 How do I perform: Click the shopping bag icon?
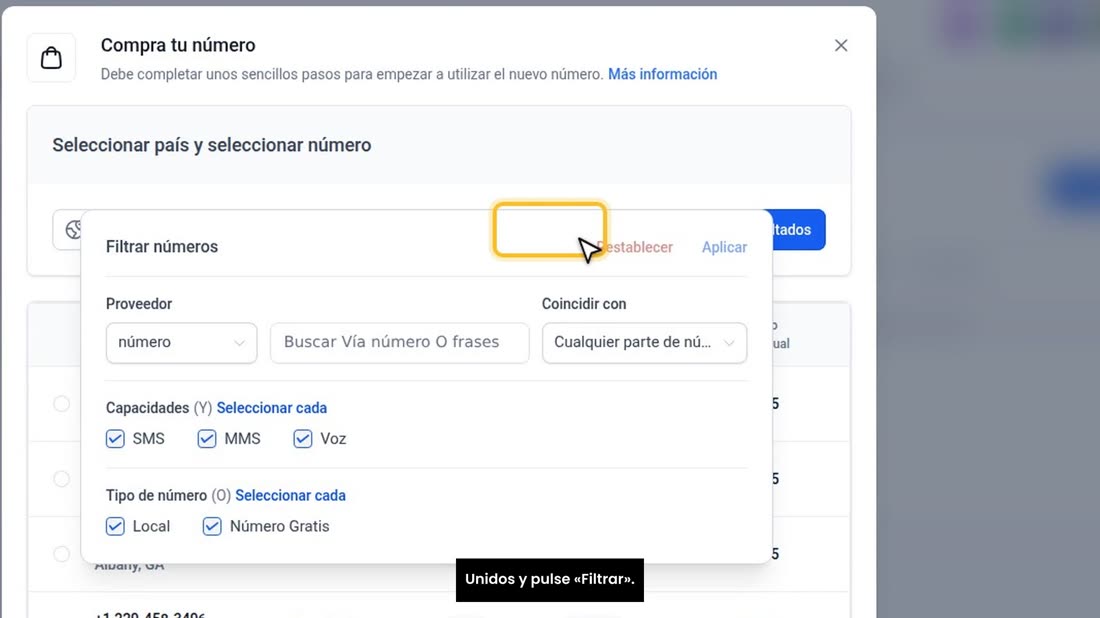click(x=51, y=58)
